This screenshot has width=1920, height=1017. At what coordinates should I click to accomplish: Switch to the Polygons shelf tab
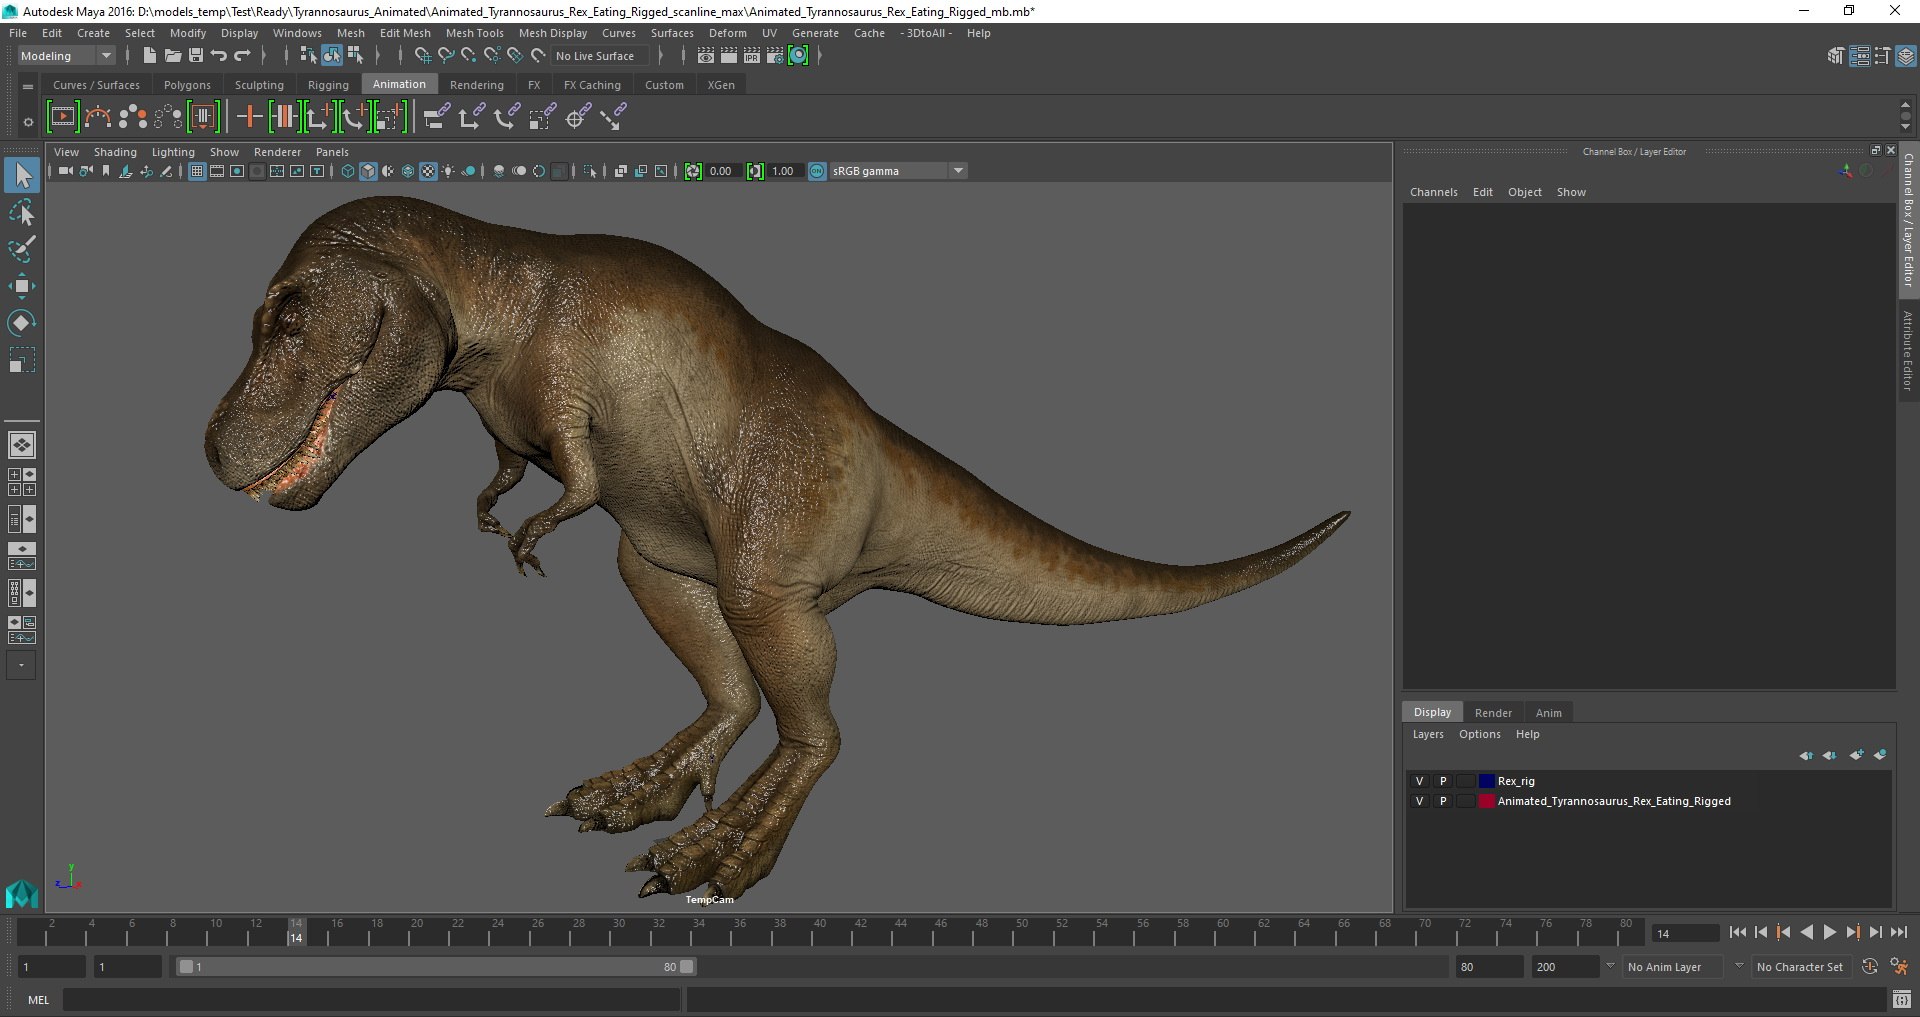point(187,85)
